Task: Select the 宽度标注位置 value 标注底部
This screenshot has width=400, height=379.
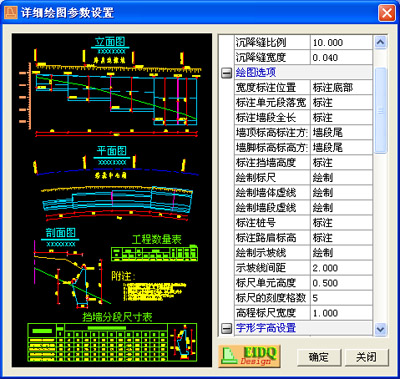Action: 341,88
